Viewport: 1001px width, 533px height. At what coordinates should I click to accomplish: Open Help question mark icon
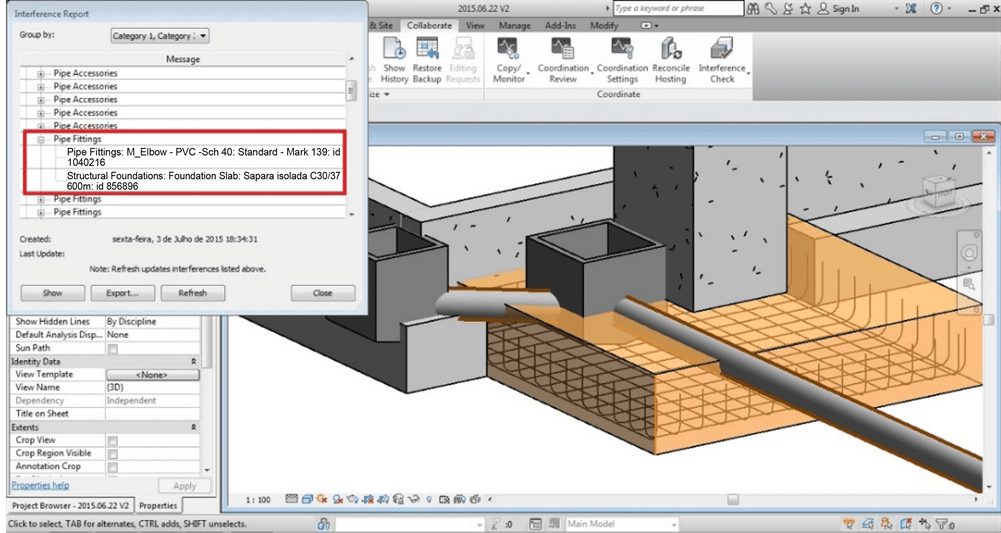(x=936, y=8)
